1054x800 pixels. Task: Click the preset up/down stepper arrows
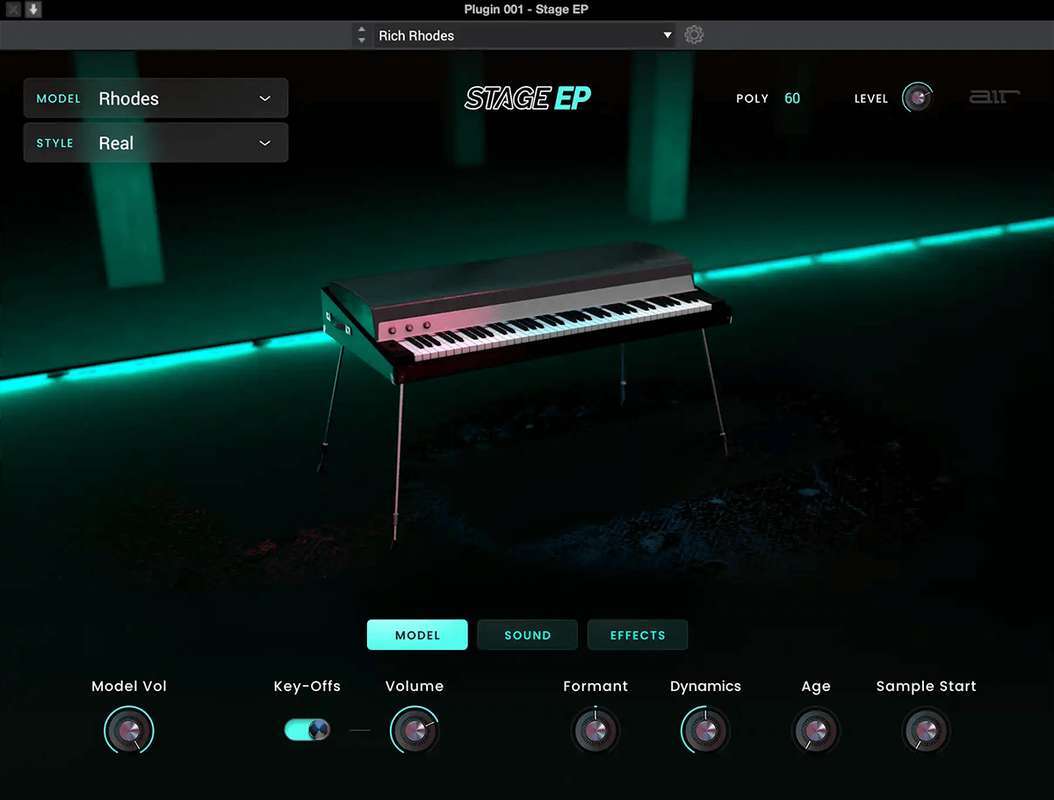[361, 35]
